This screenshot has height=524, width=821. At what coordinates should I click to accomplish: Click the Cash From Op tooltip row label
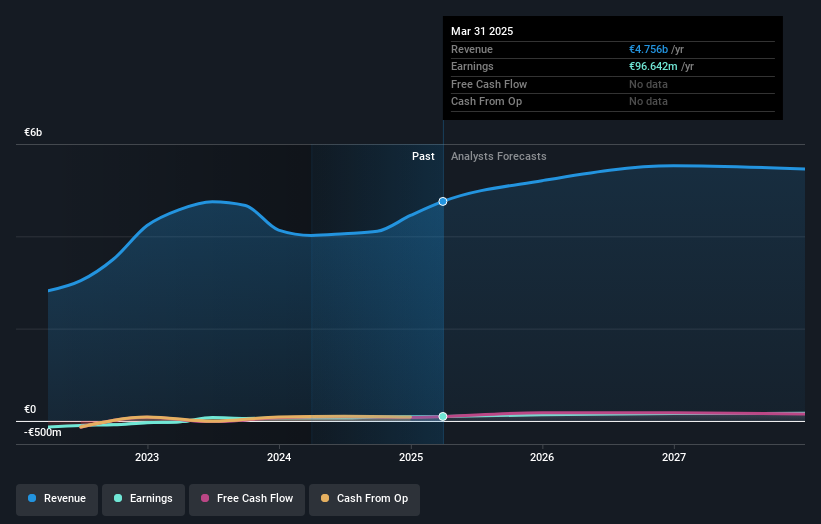[486, 102]
